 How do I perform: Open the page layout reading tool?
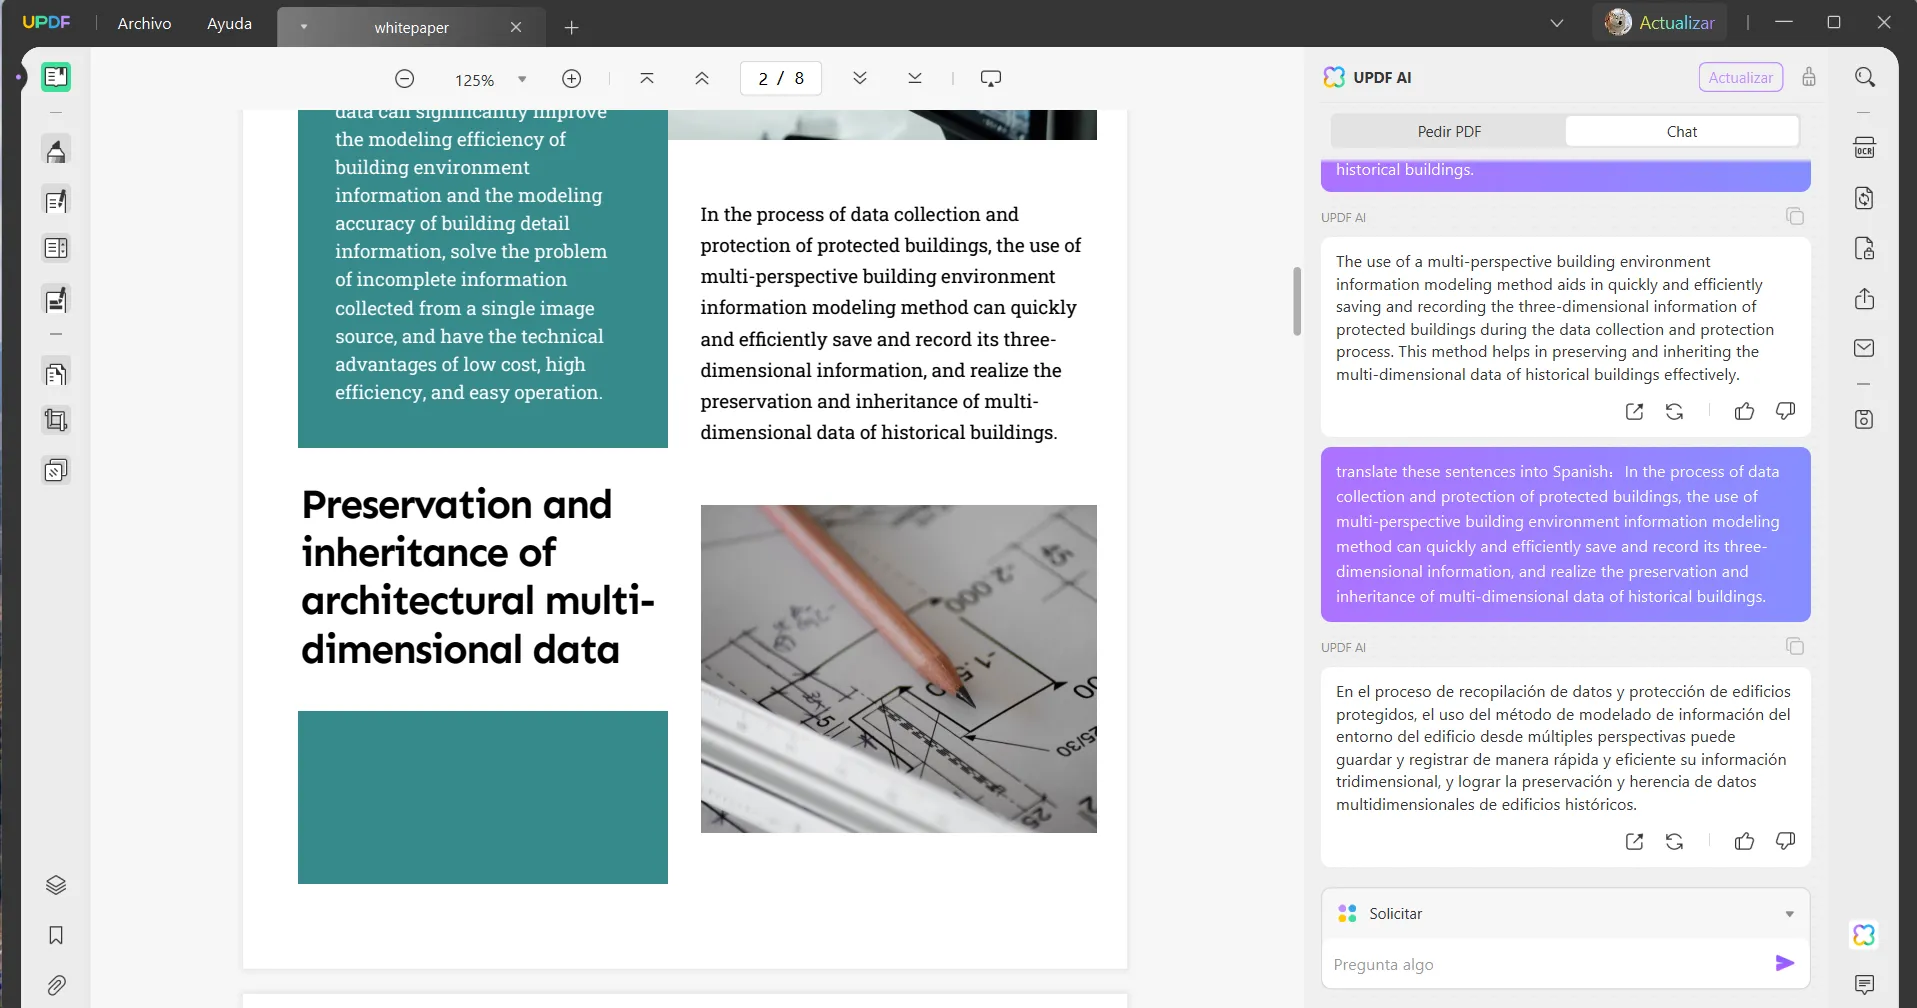[56, 248]
